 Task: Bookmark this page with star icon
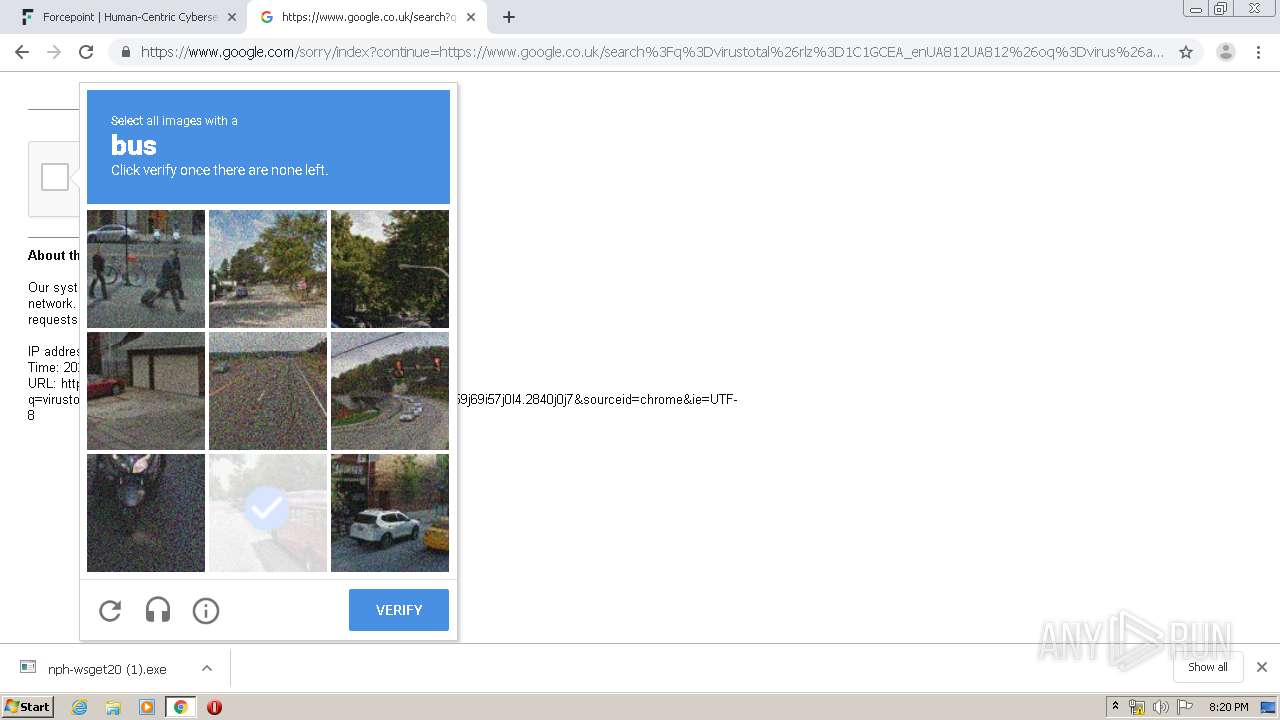tap(1186, 52)
